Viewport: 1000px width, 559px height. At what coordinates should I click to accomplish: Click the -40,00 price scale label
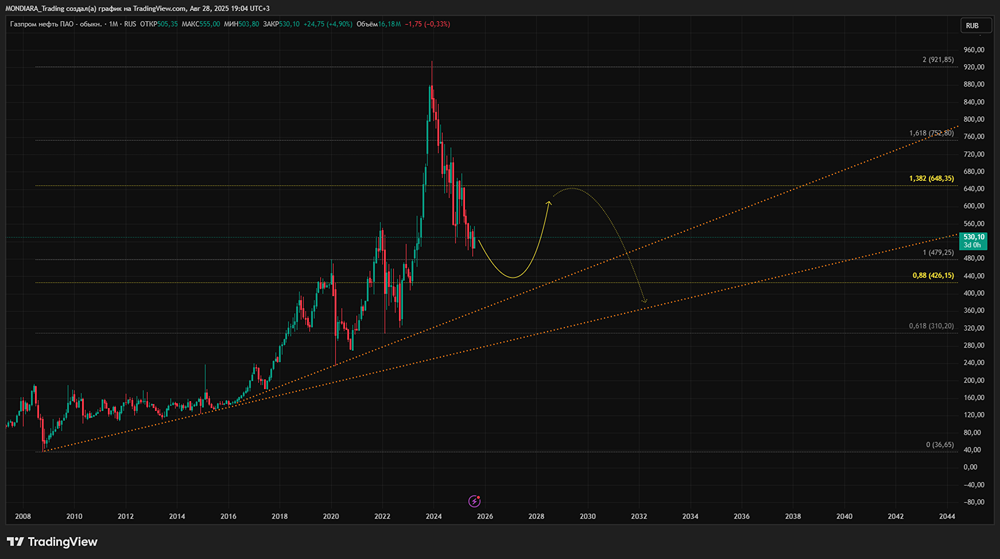(x=974, y=484)
